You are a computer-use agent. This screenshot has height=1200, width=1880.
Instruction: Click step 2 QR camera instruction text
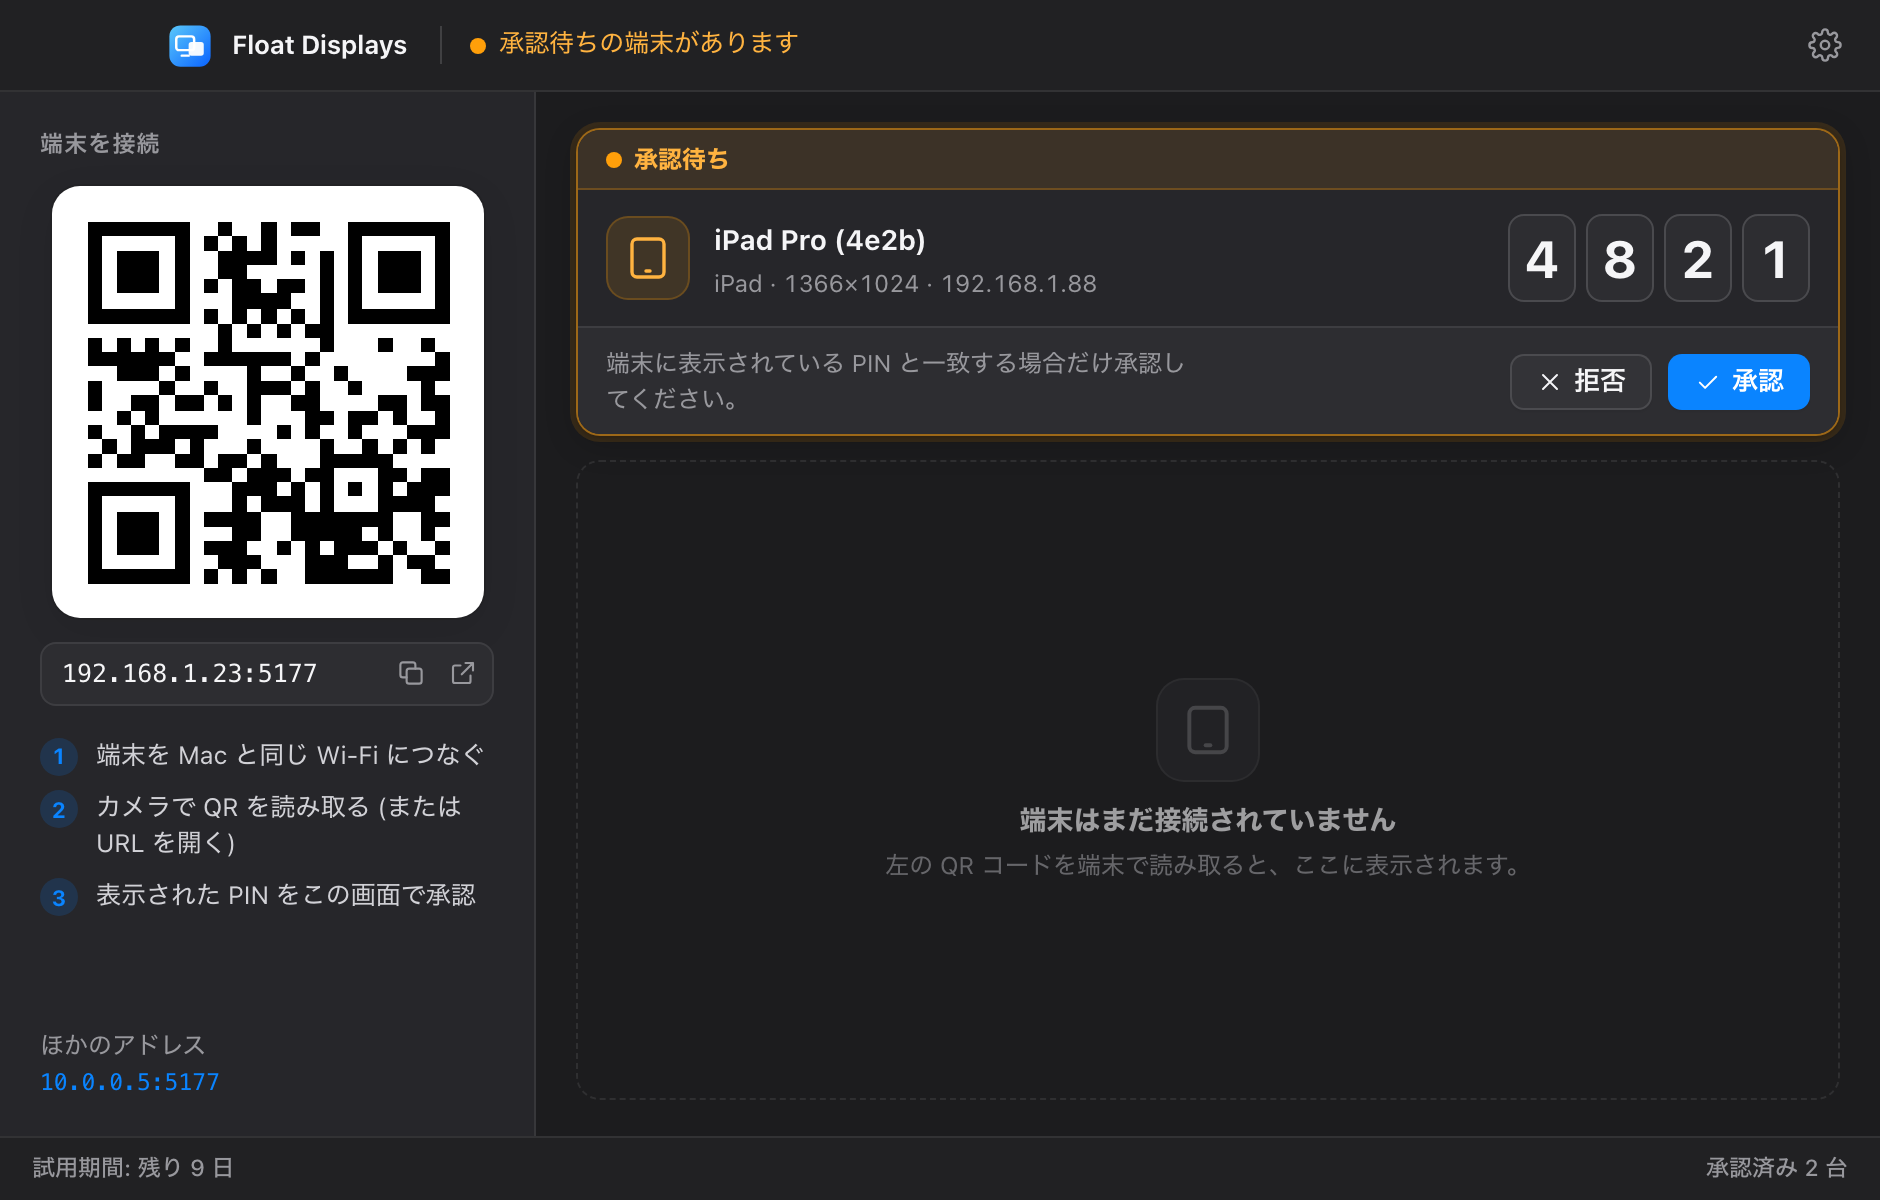[280, 825]
